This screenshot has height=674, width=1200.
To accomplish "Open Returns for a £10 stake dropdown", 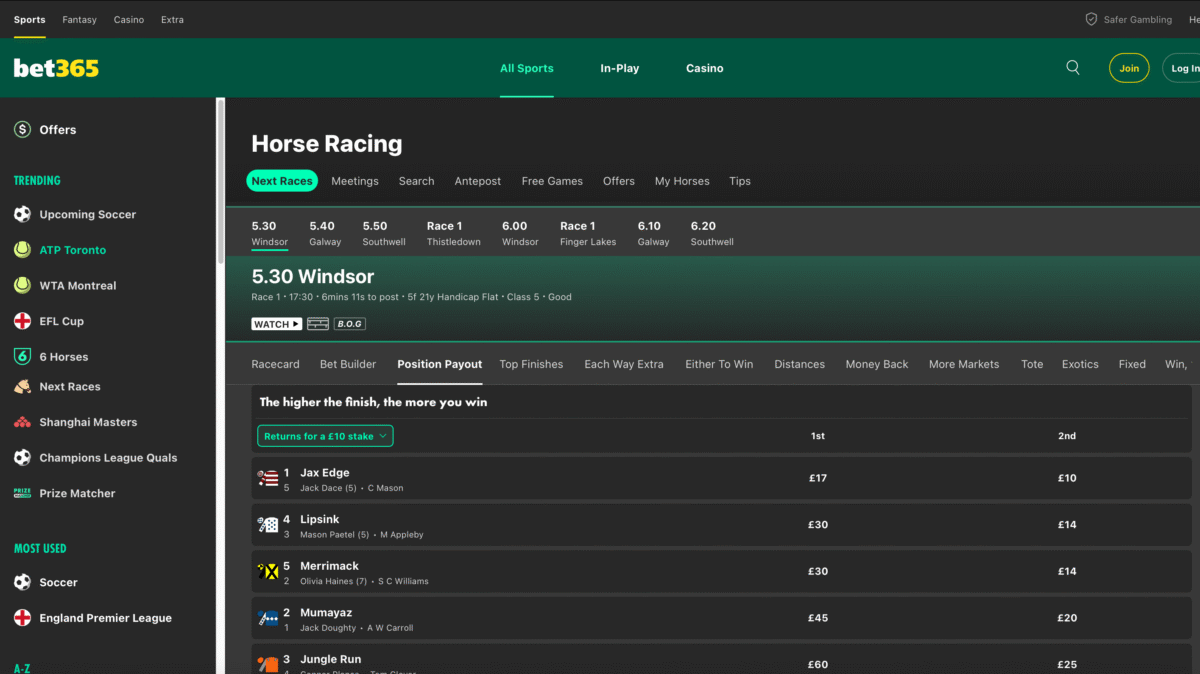I will coord(325,436).
